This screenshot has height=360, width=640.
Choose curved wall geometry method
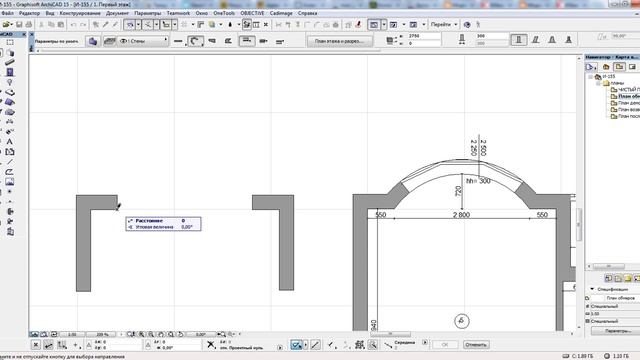tap(195, 41)
